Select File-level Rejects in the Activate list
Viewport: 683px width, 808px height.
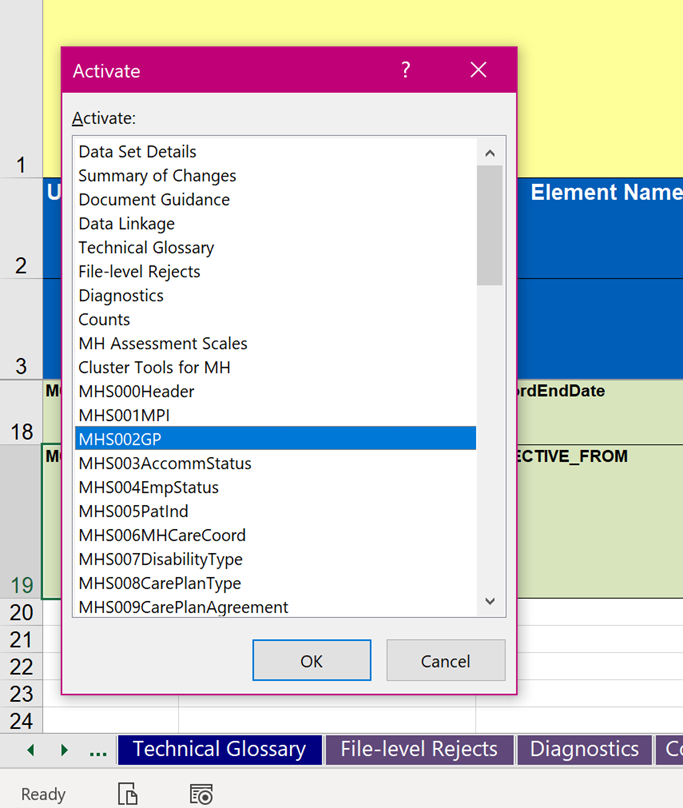[x=275, y=272]
